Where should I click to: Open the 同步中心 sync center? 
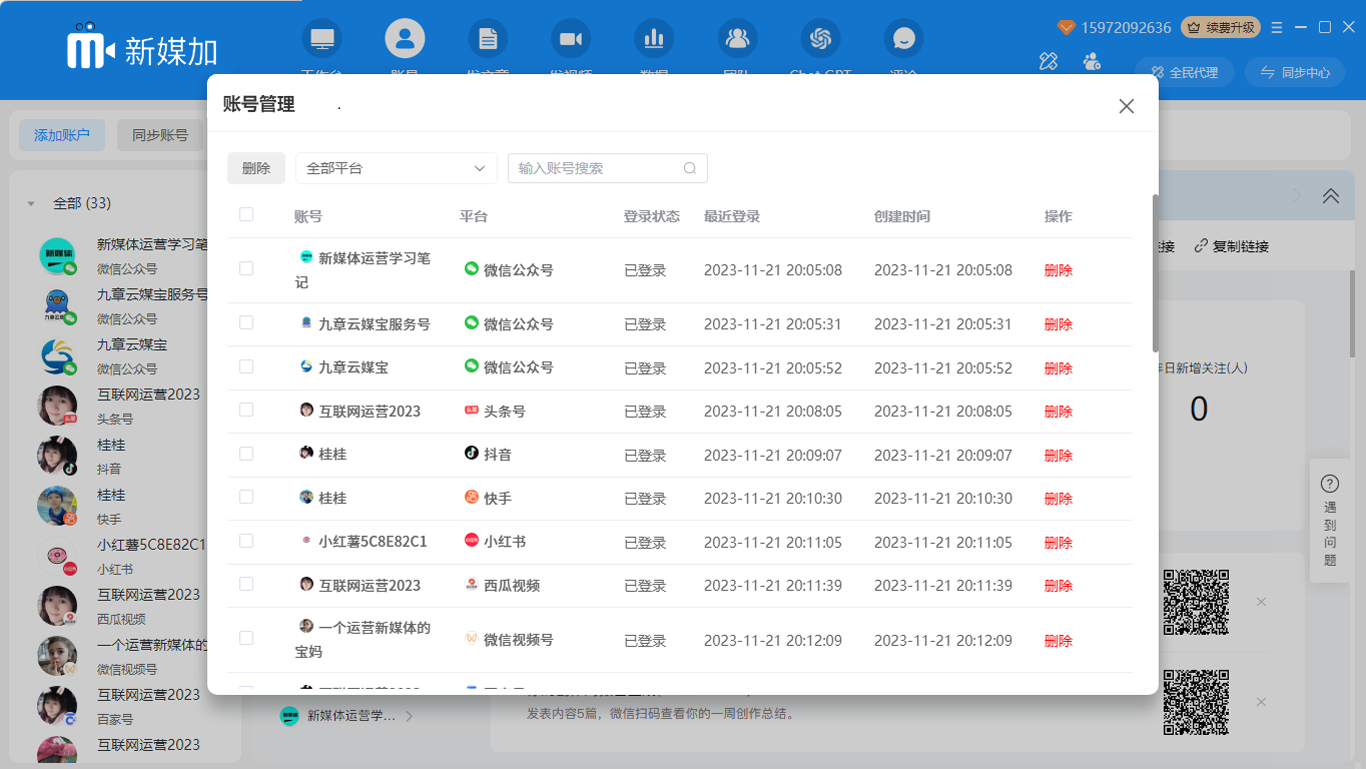tap(1296, 73)
